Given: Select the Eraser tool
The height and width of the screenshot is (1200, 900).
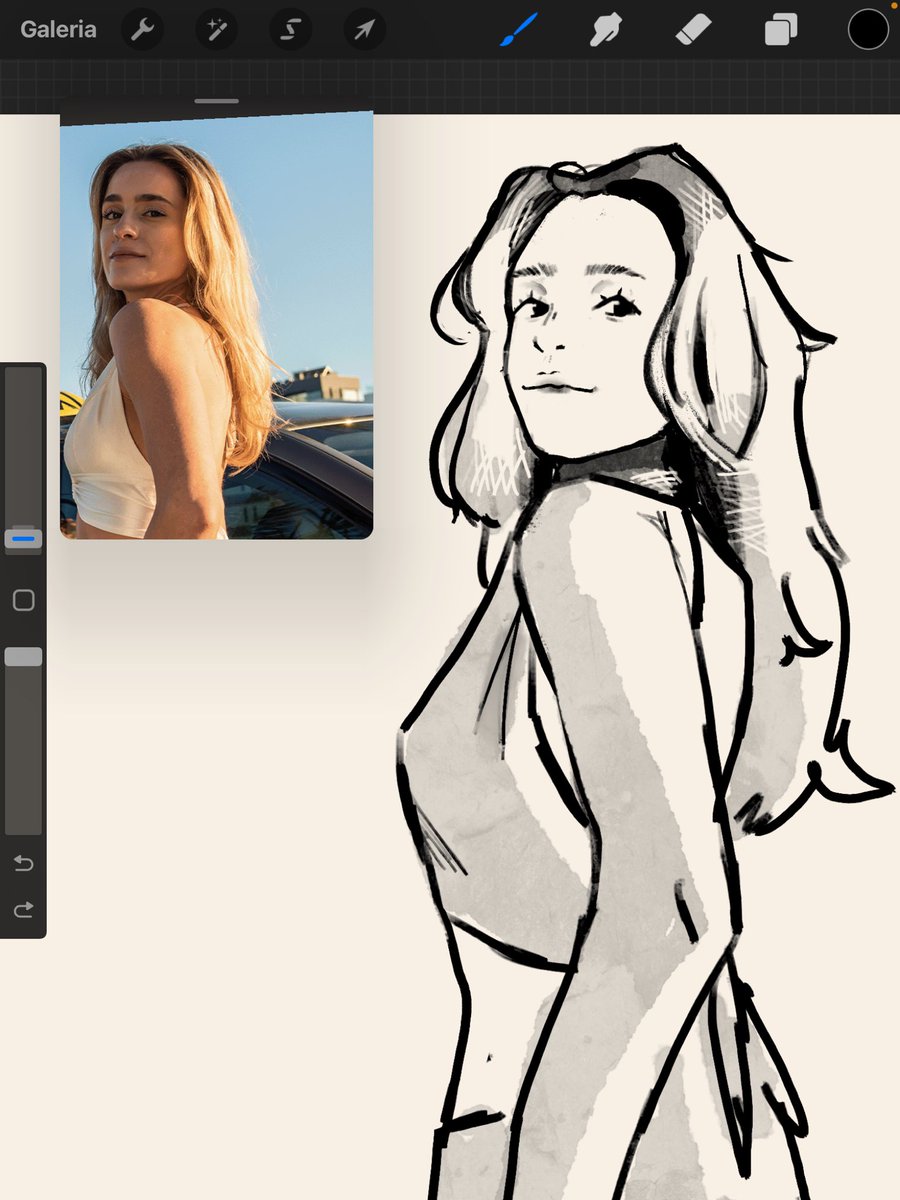Looking at the screenshot, I should pos(693,30).
